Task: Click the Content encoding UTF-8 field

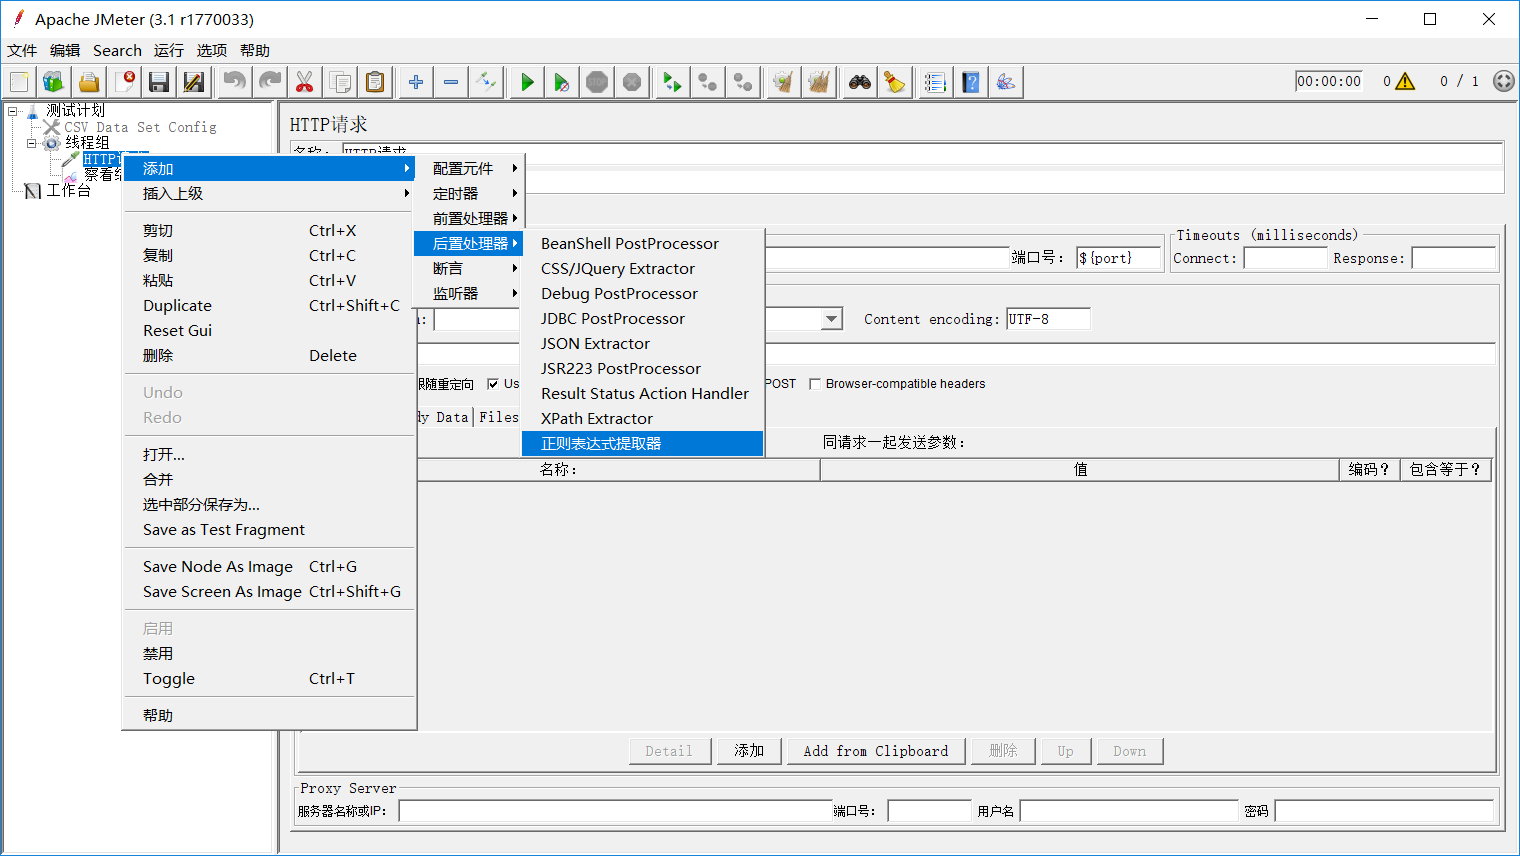Action: click(x=1048, y=319)
